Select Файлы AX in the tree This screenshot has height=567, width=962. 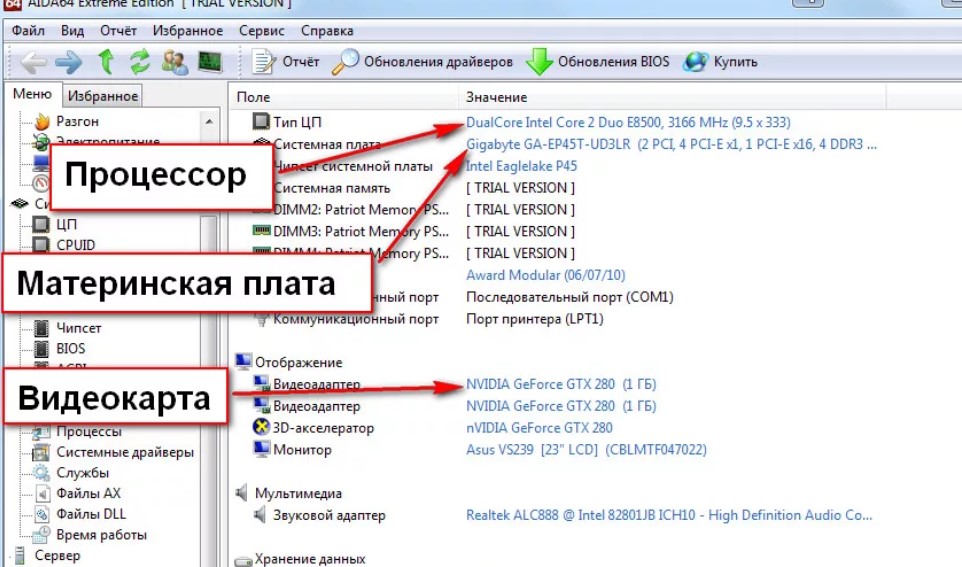click(x=88, y=493)
